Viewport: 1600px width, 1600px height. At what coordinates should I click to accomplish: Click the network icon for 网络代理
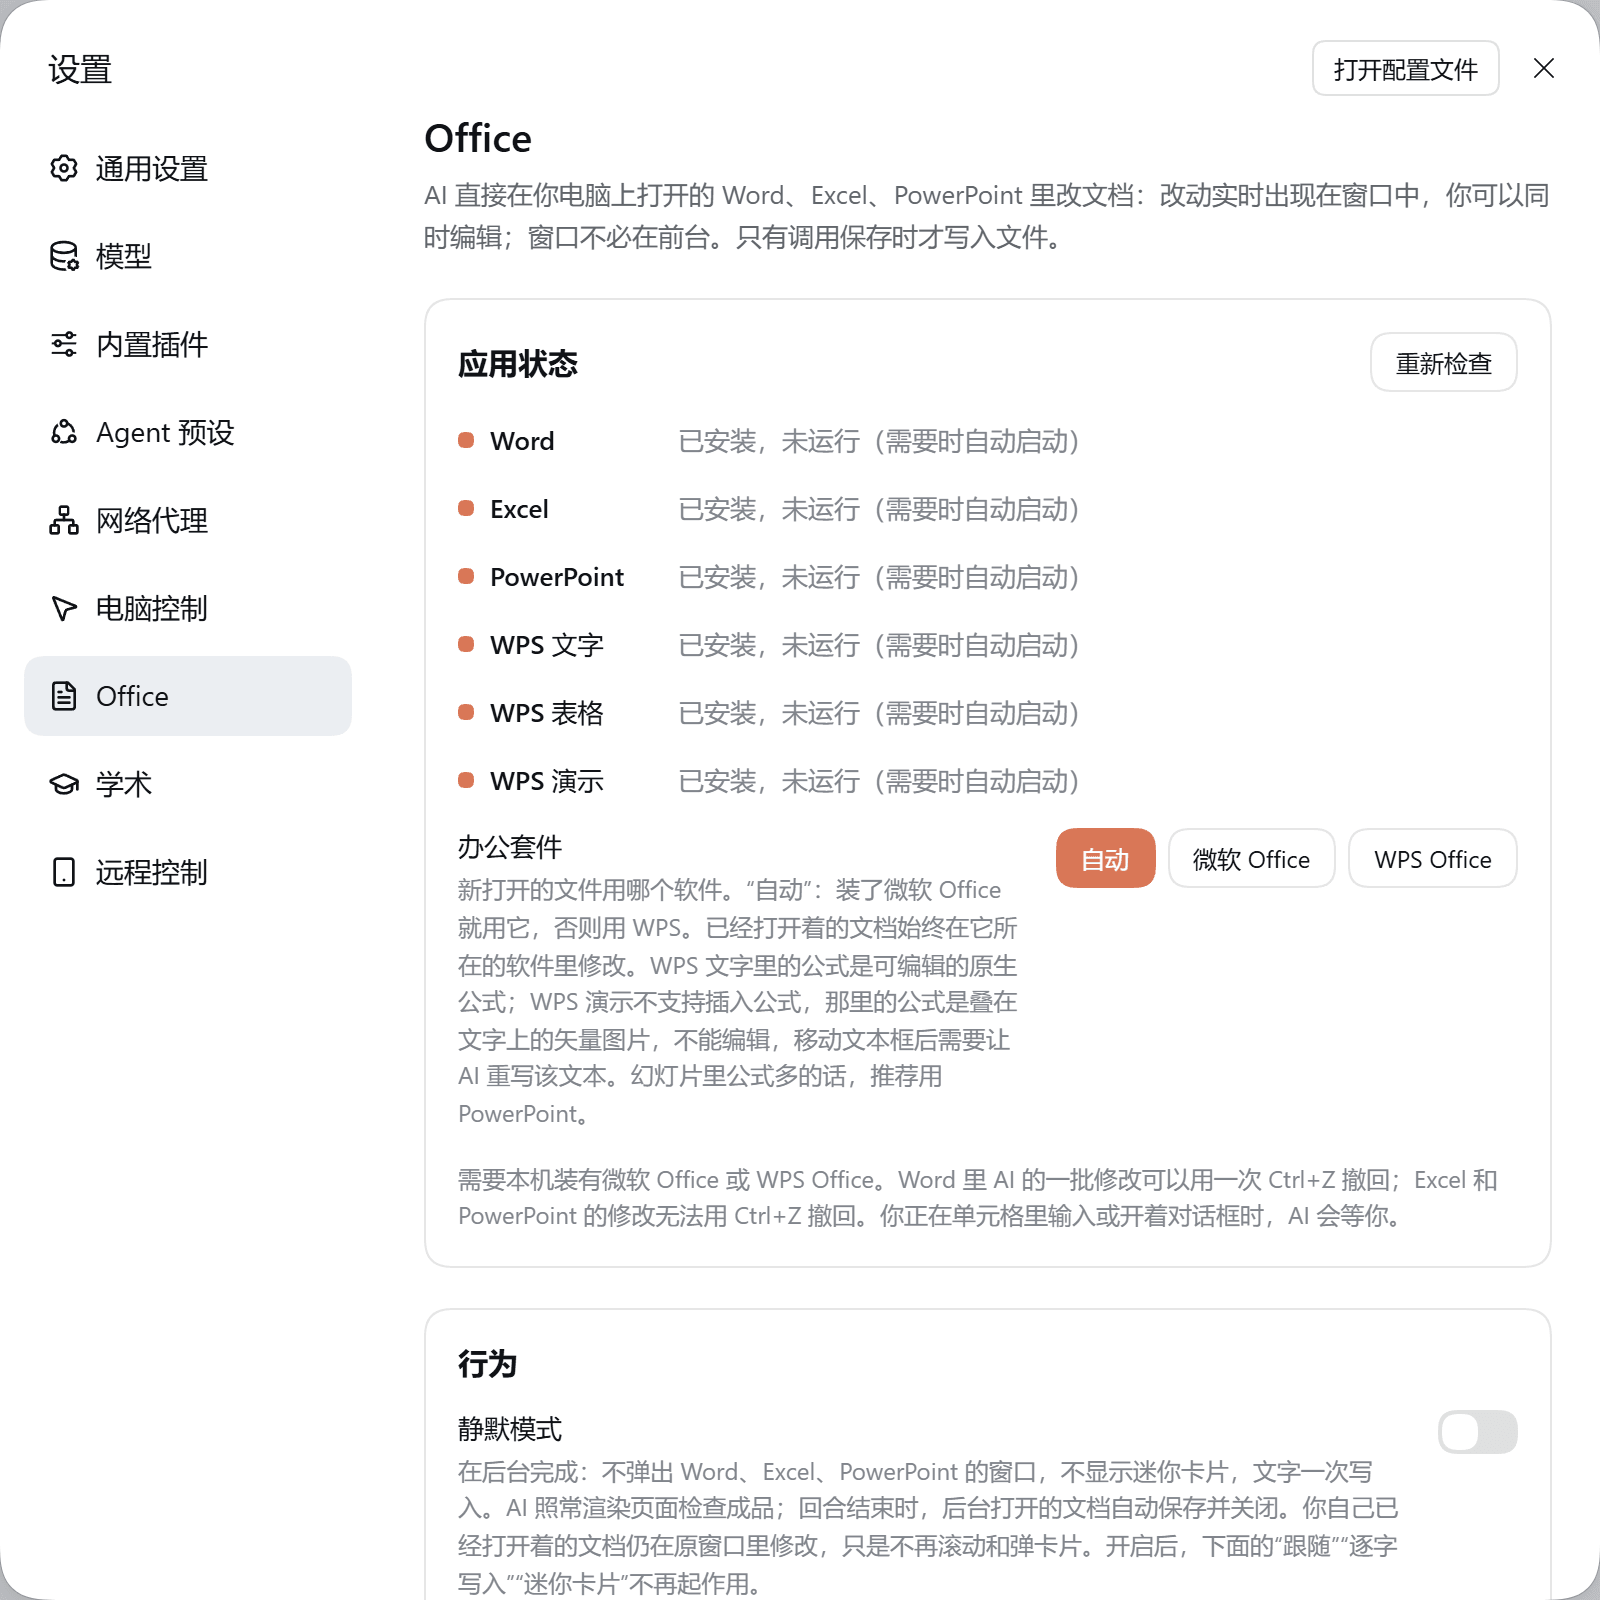pos(64,520)
